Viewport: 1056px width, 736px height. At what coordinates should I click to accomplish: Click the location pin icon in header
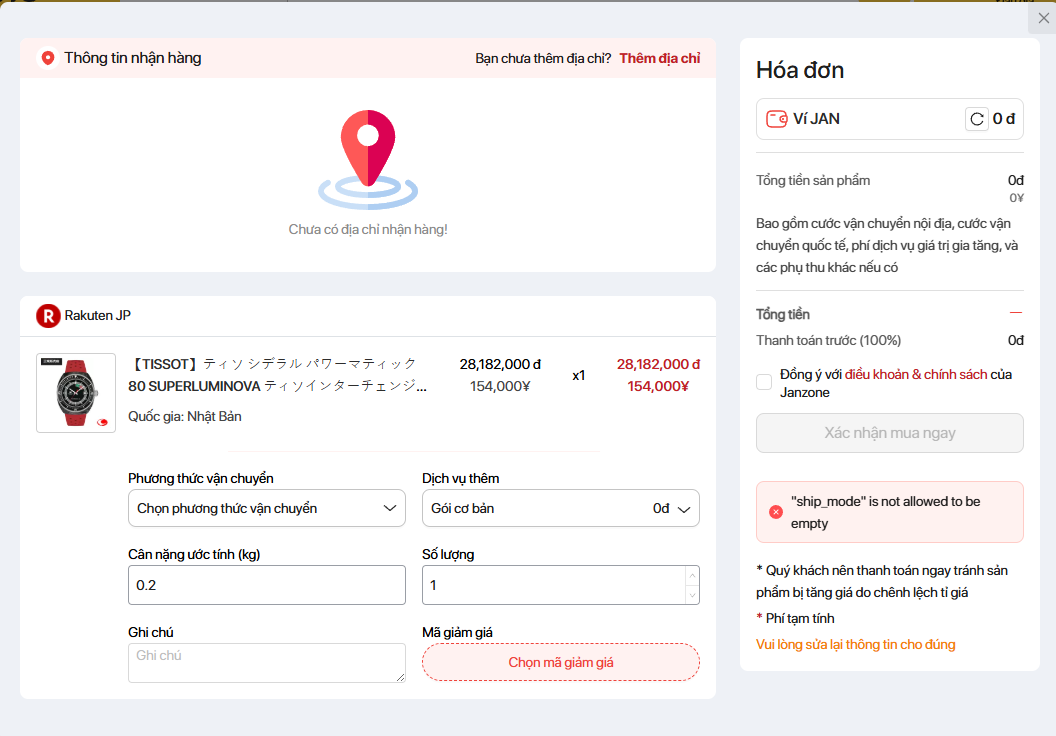click(48, 58)
